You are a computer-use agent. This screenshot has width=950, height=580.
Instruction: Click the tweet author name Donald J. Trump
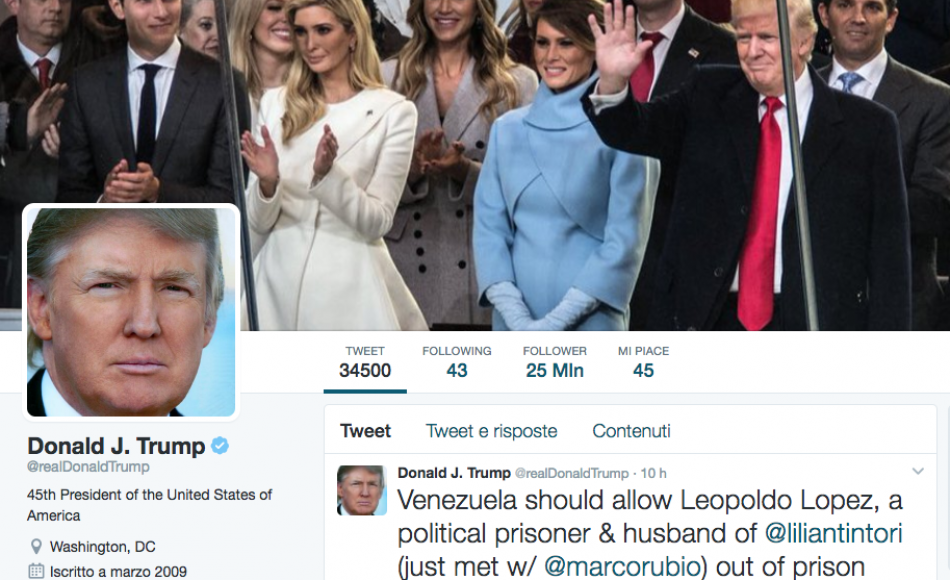pyautogui.click(x=454, y=473)
